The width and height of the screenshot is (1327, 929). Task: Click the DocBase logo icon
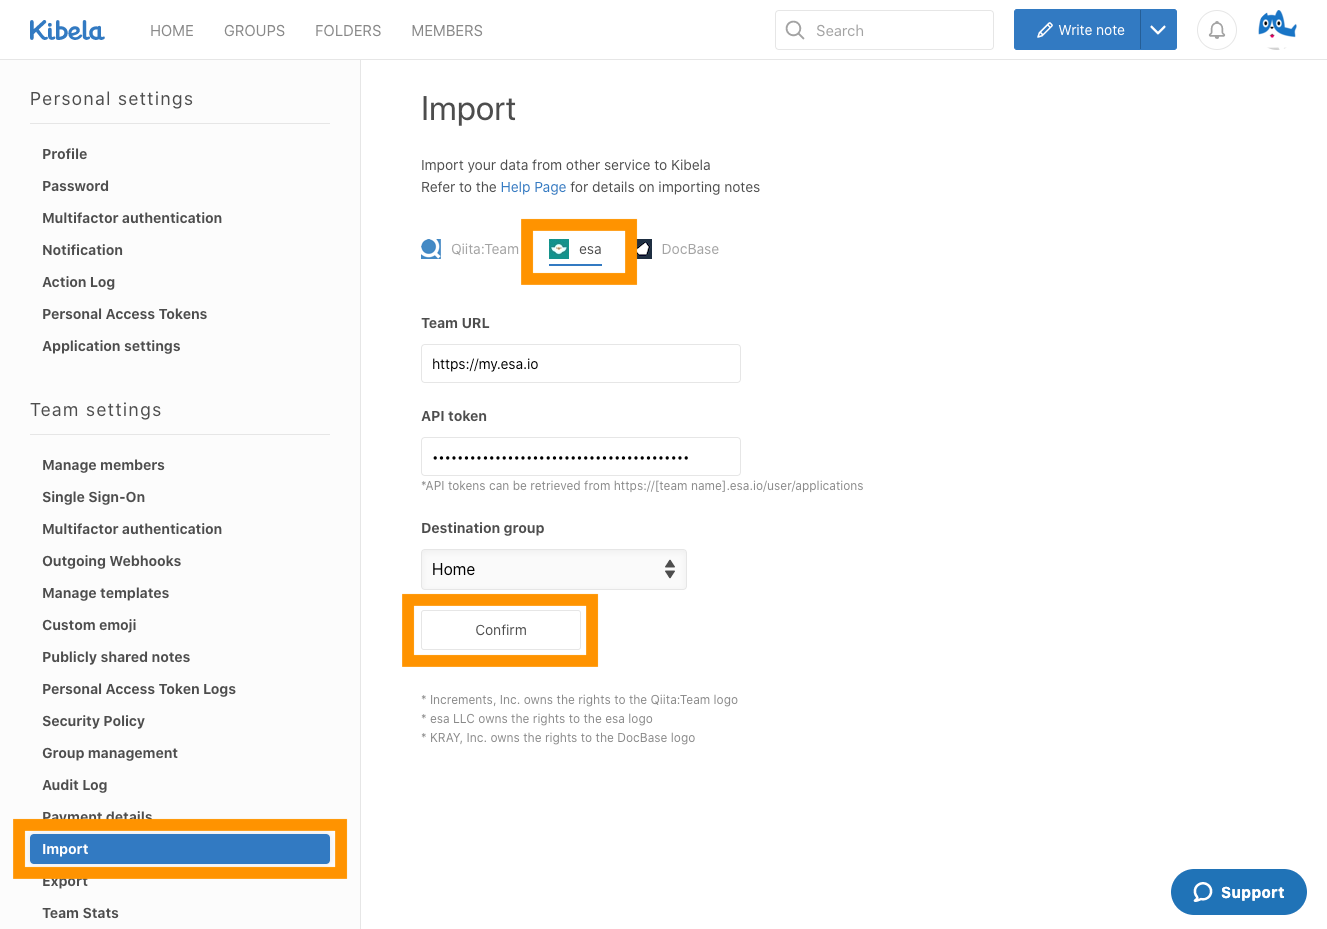[x=644, y=249]
